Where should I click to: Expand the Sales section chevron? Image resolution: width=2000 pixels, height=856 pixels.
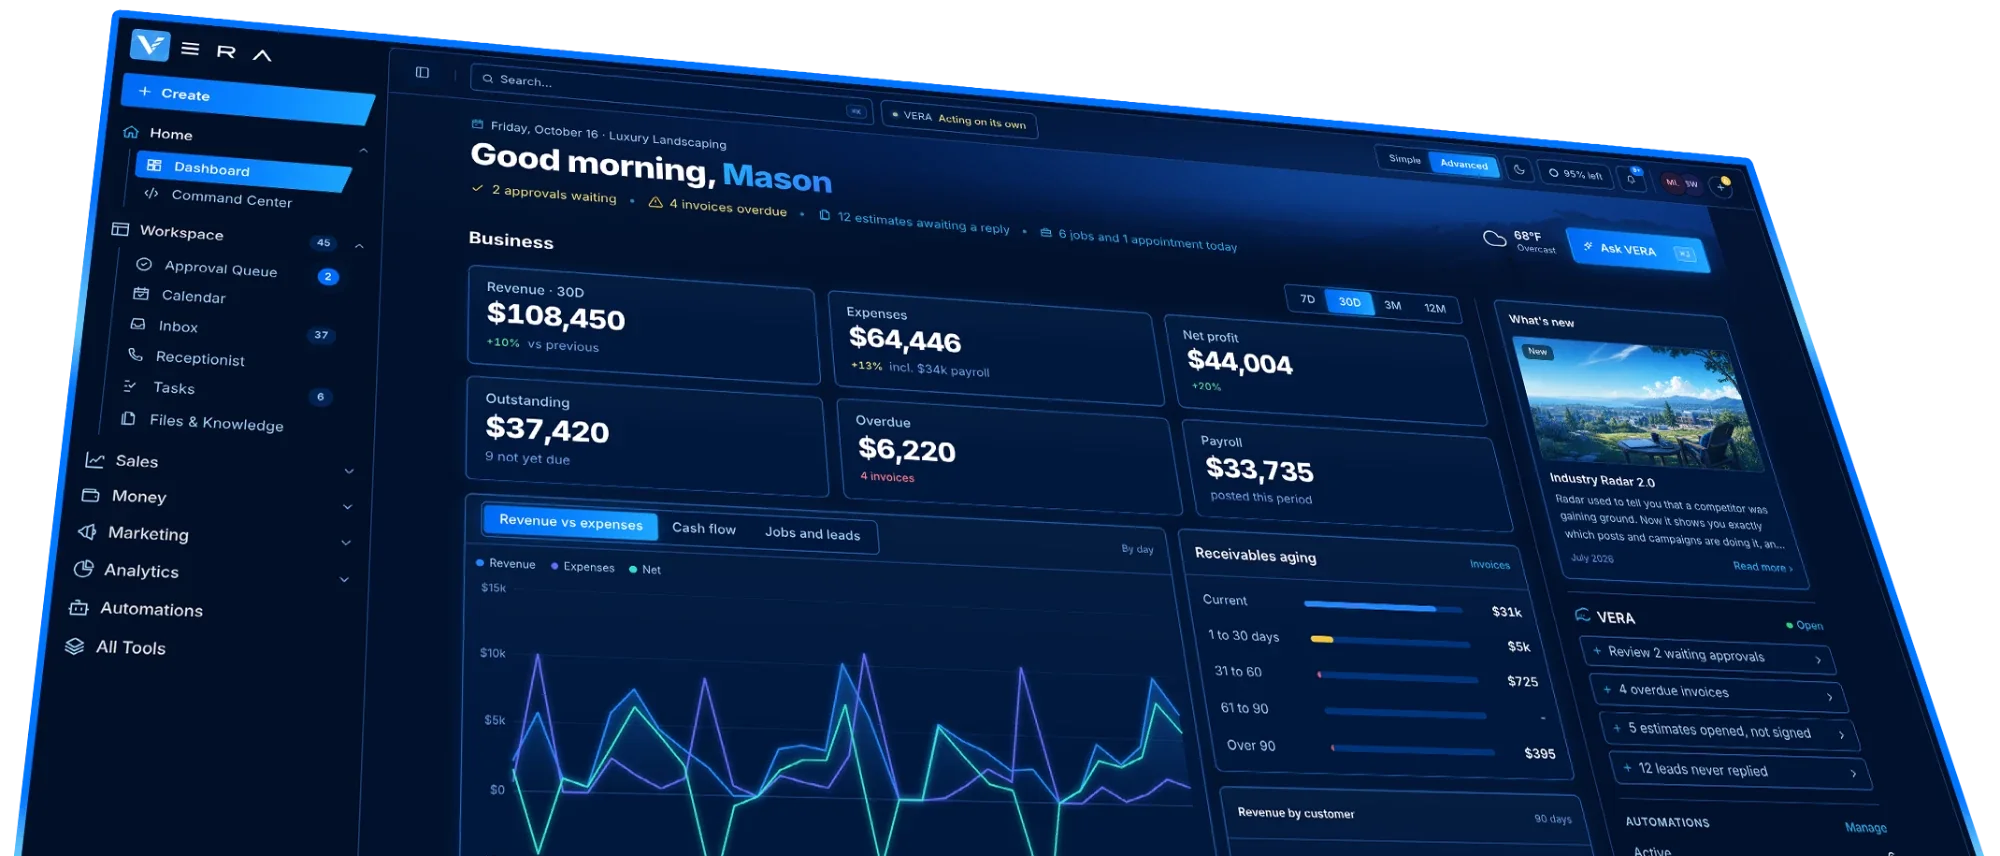tap(349, 471)
